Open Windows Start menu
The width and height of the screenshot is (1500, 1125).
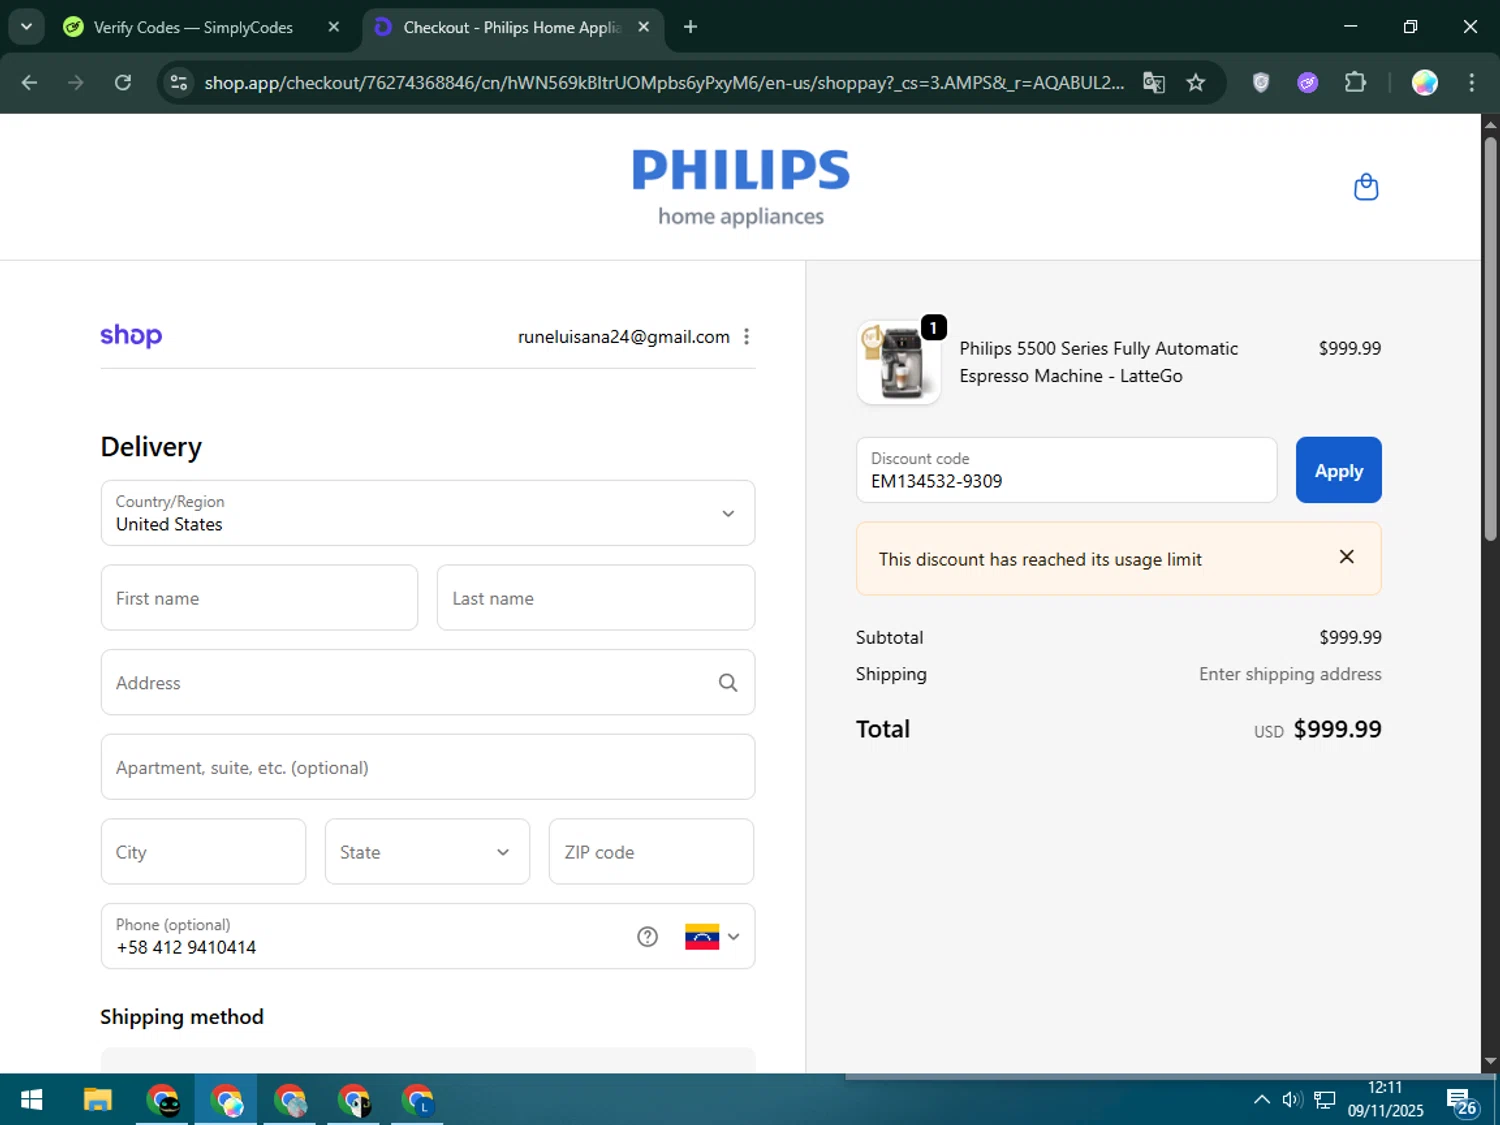click(31, 1100)
